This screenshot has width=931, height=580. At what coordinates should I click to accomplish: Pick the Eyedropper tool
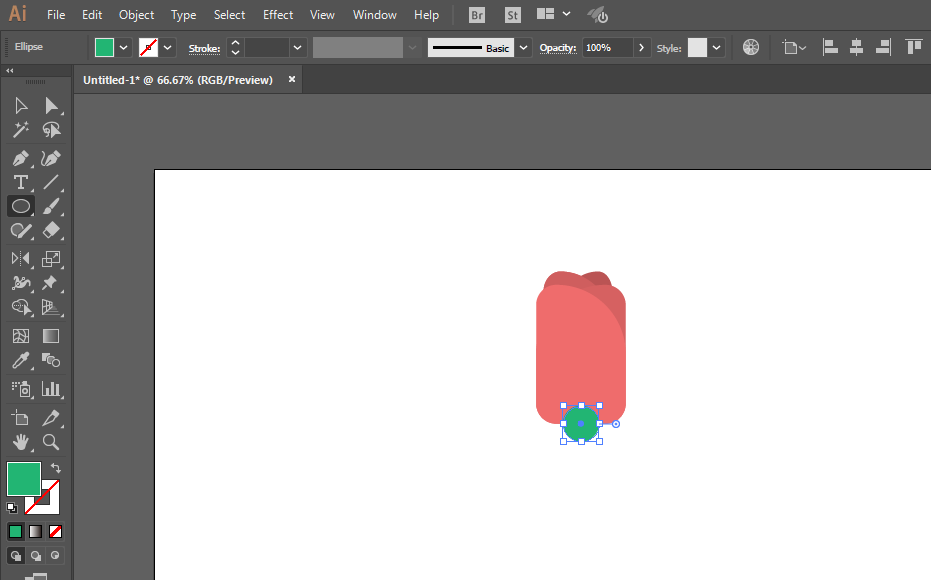point(21,360)
